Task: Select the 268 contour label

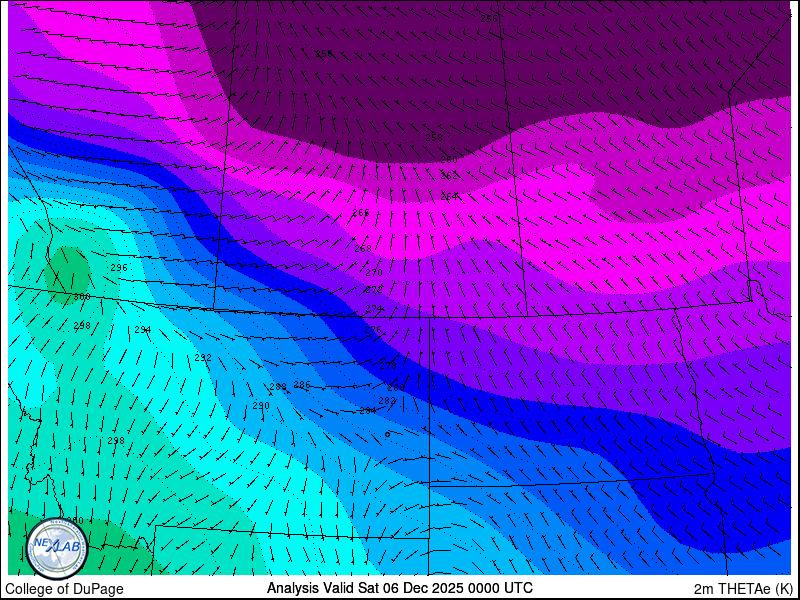Action: [363, 248]
